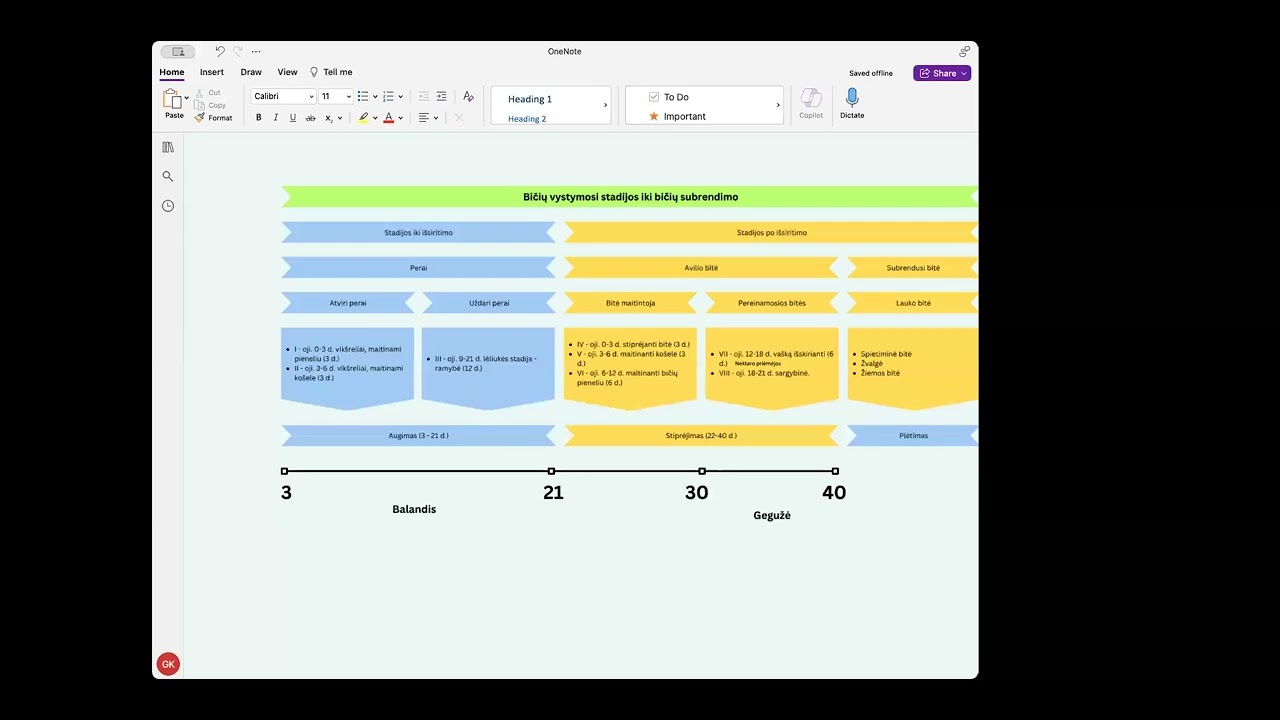Screen dimensions: 1280x720
Task: Open paragraph alignment dropdown arrow
Action: tap(436, 118)
